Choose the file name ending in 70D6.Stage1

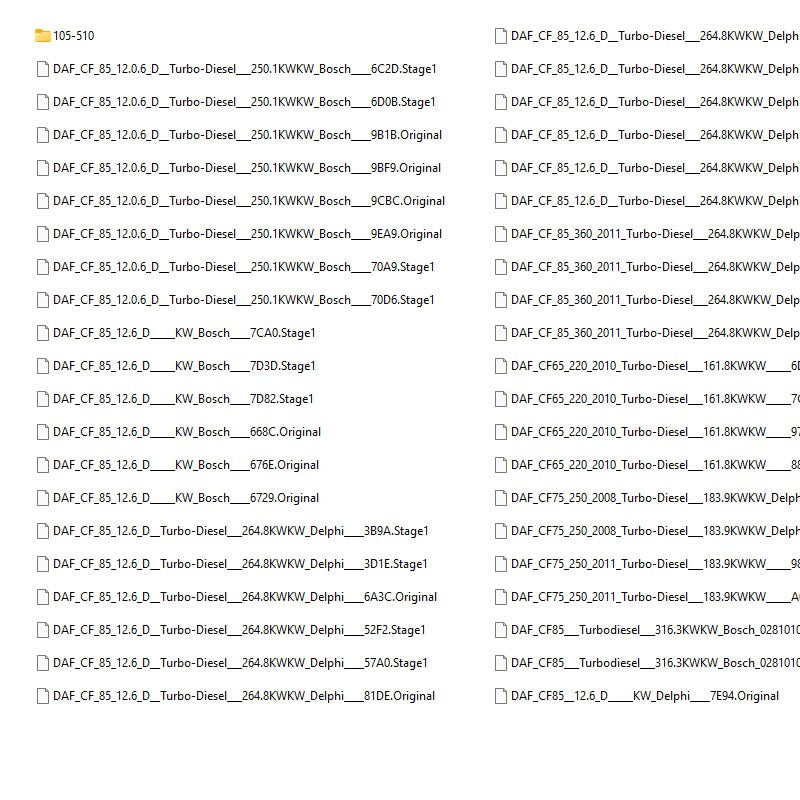(x=244, y=300)
